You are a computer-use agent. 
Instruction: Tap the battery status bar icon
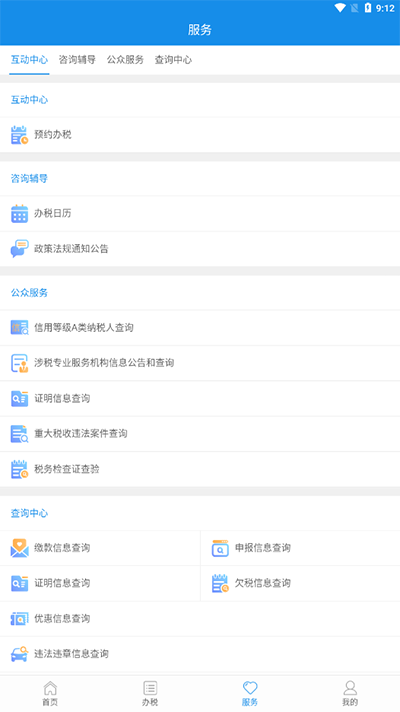(x=368, y=8)
